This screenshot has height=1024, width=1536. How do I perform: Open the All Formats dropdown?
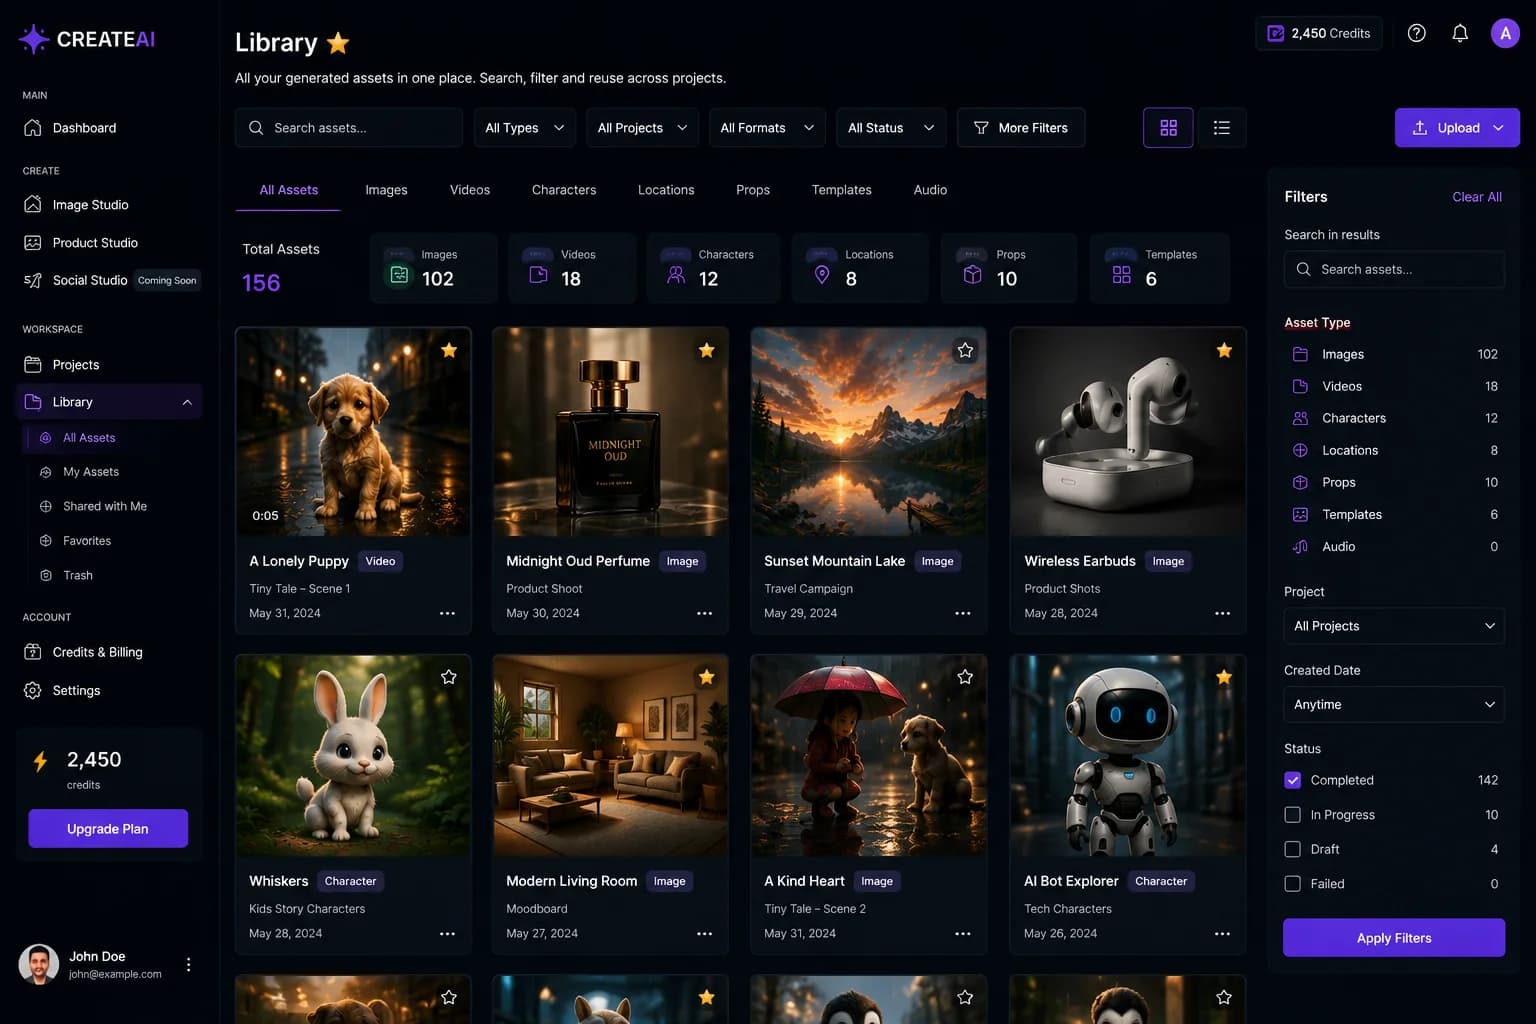[767, 128]
